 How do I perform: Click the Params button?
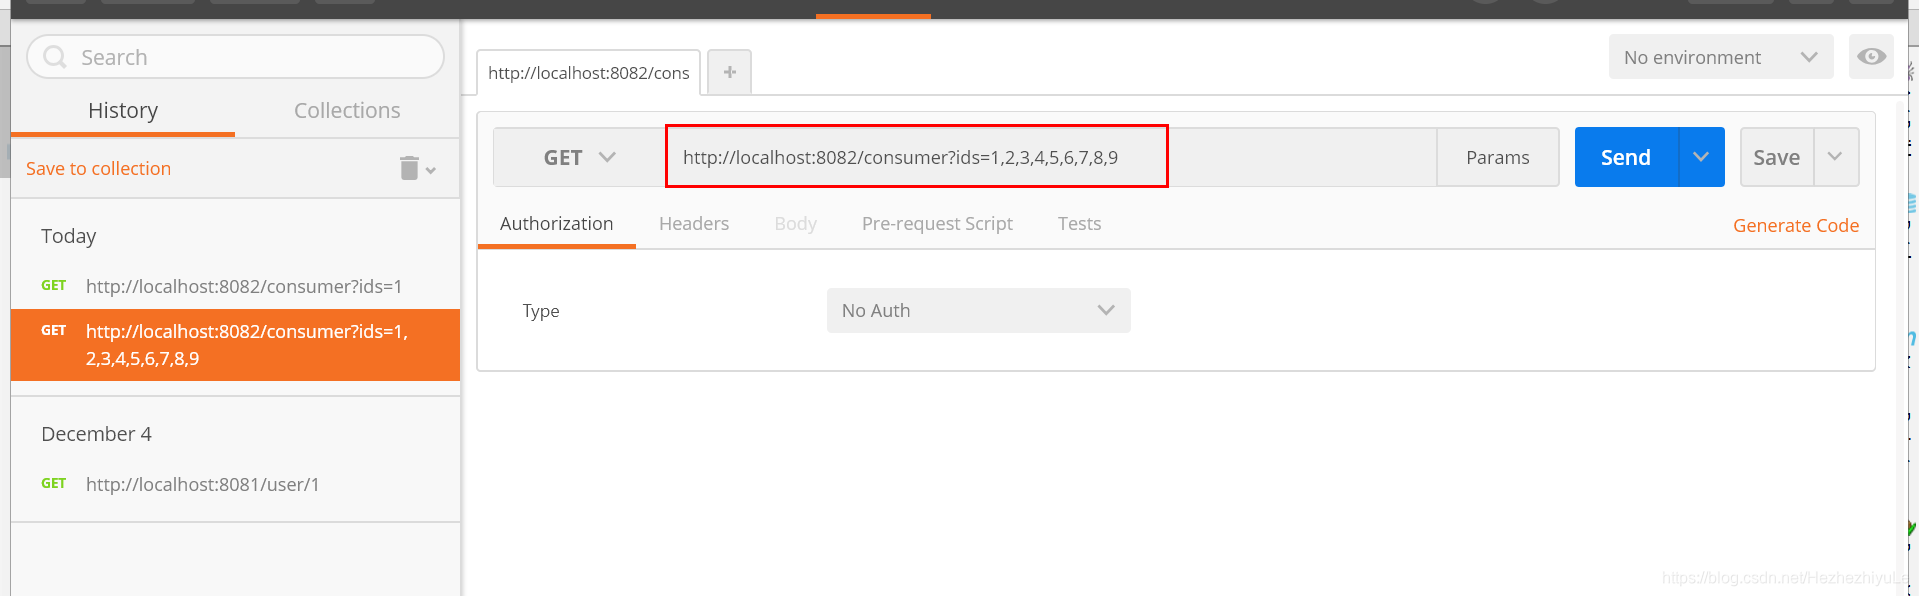click(1498, 157)
